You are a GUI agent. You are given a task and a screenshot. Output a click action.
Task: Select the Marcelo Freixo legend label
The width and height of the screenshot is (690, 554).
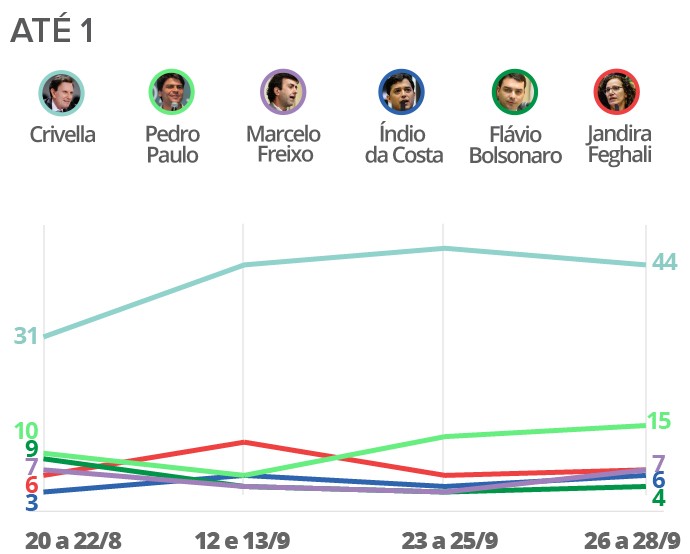[x=283, y=144]
